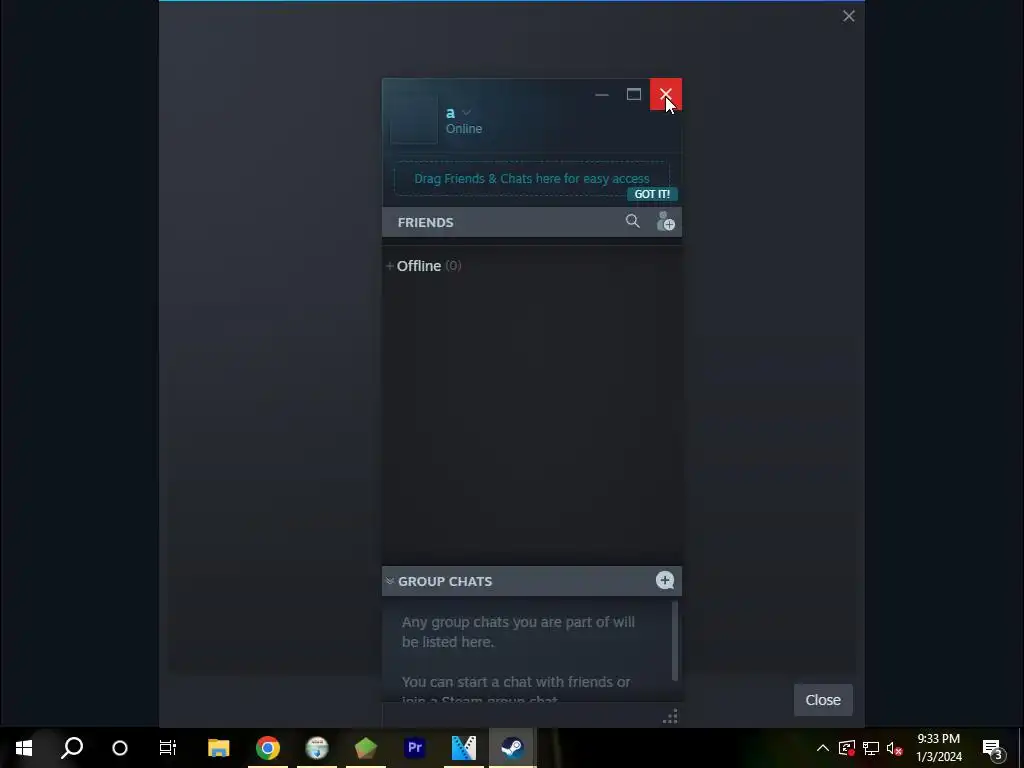Click the Steam icon on taskbar
This screenshot has height=768, width=1024.
(x=513, y=748)
